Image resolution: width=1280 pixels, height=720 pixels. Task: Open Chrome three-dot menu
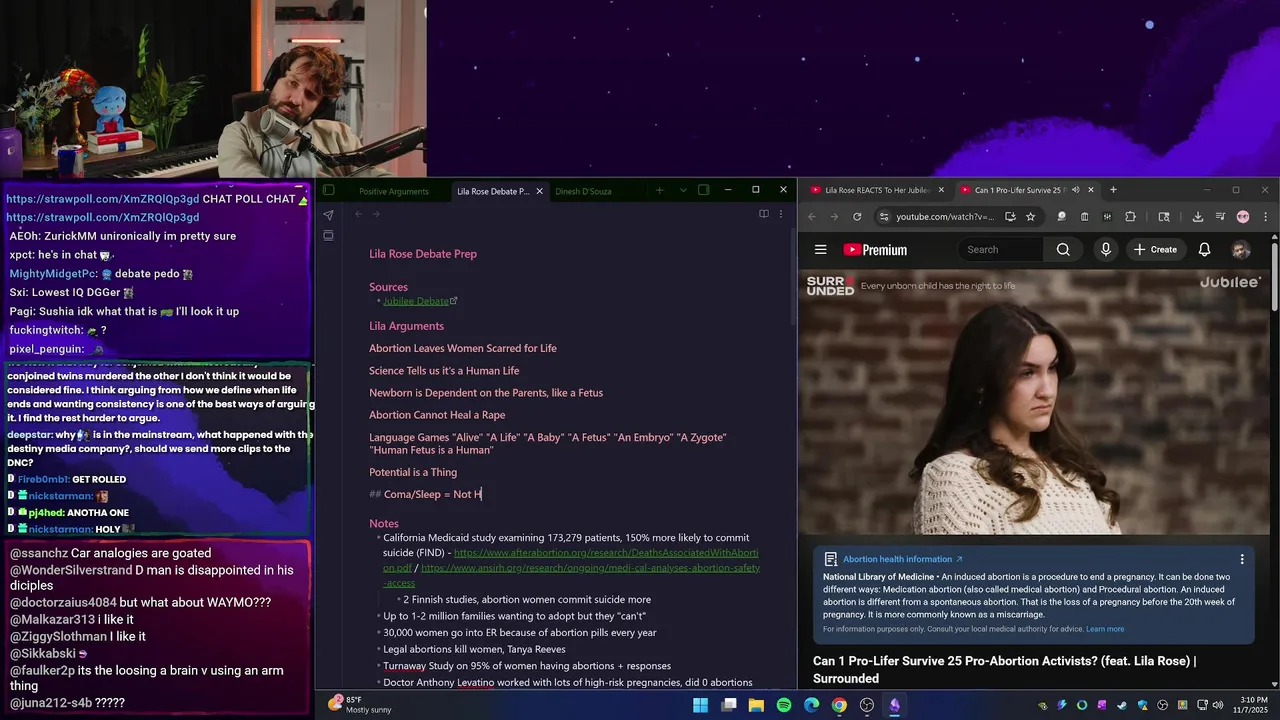[1265, 216]
